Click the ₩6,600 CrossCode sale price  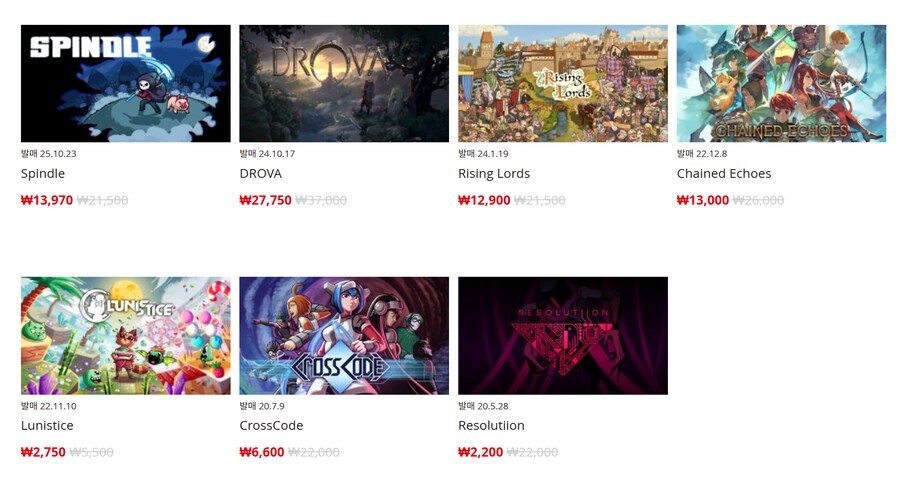click(262, 452)
